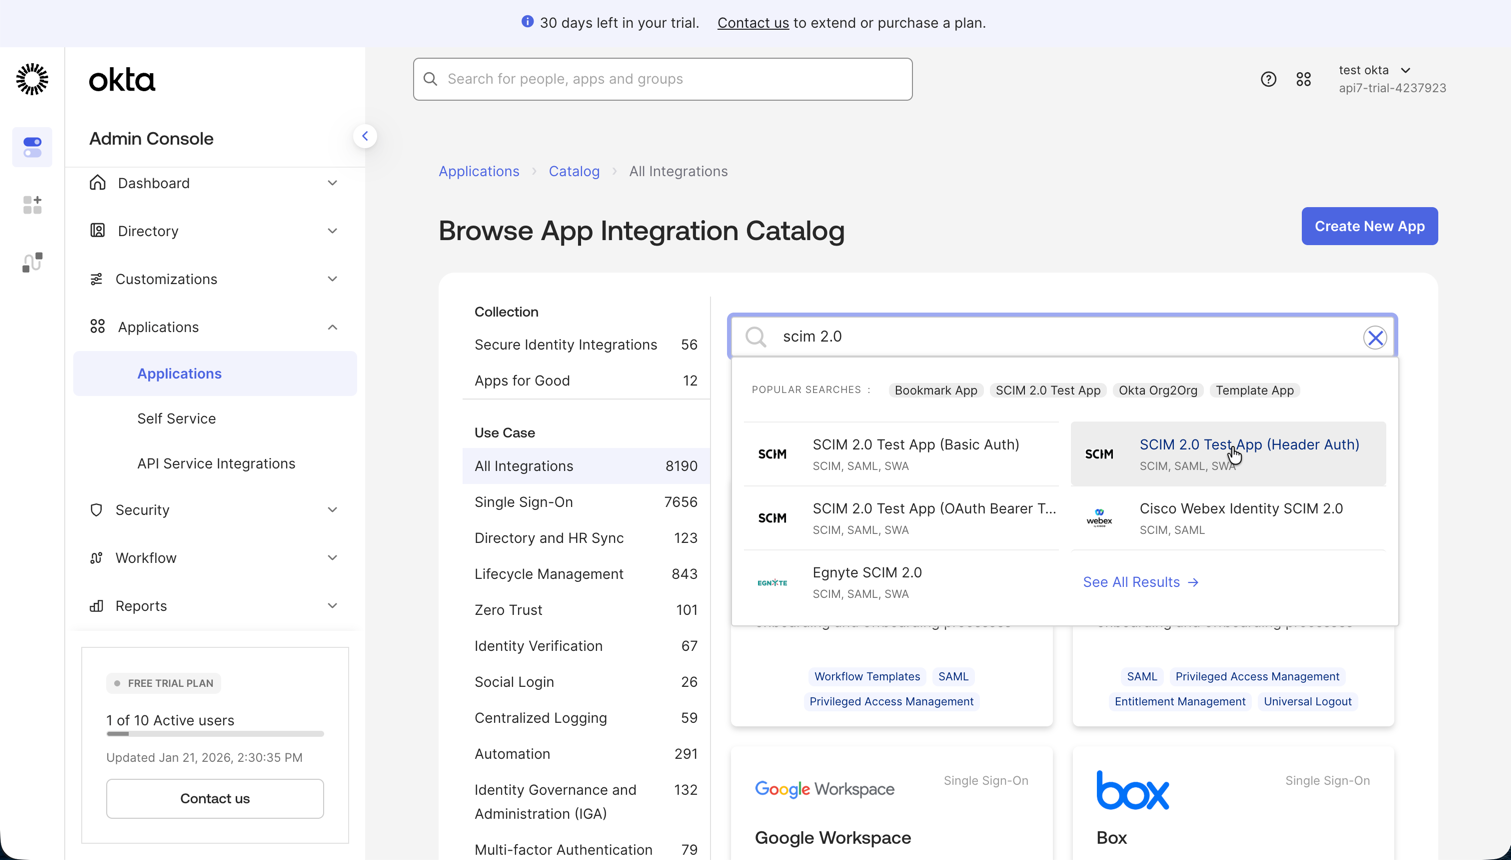Open the add-apps icon in the far-left rail

[31, 204]
